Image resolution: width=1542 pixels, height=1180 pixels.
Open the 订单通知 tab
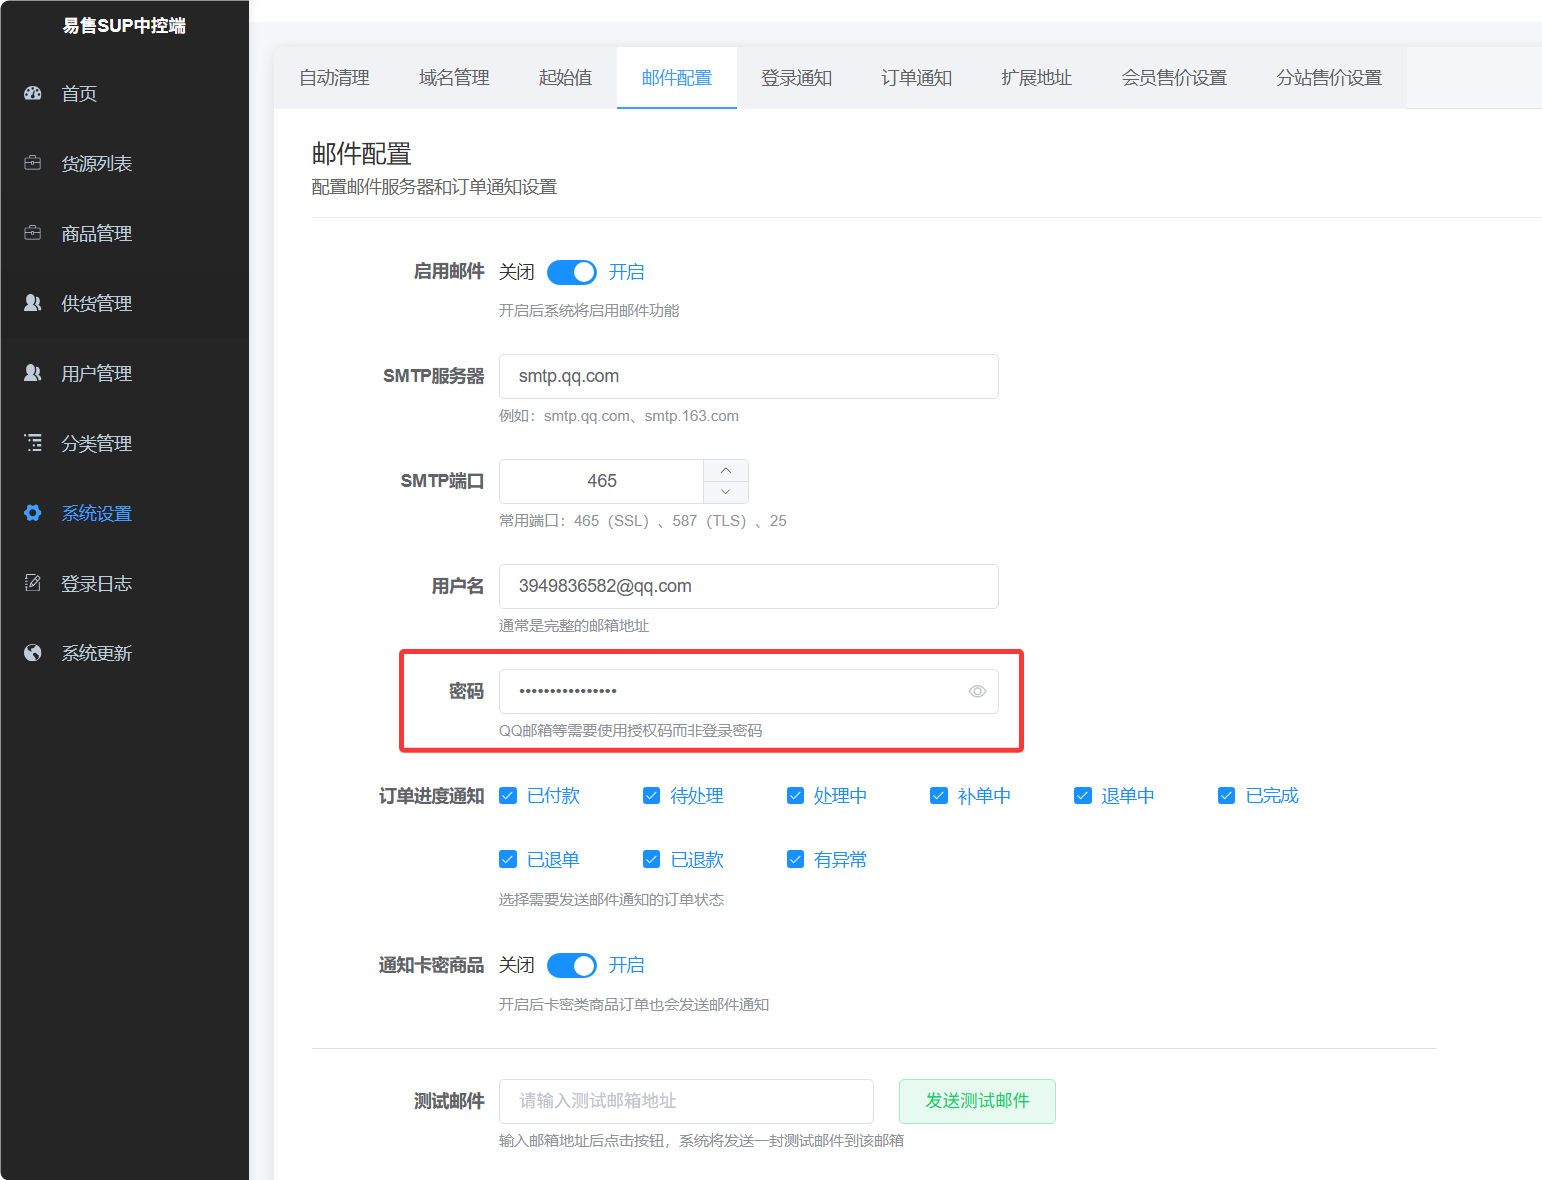point(915,77)
